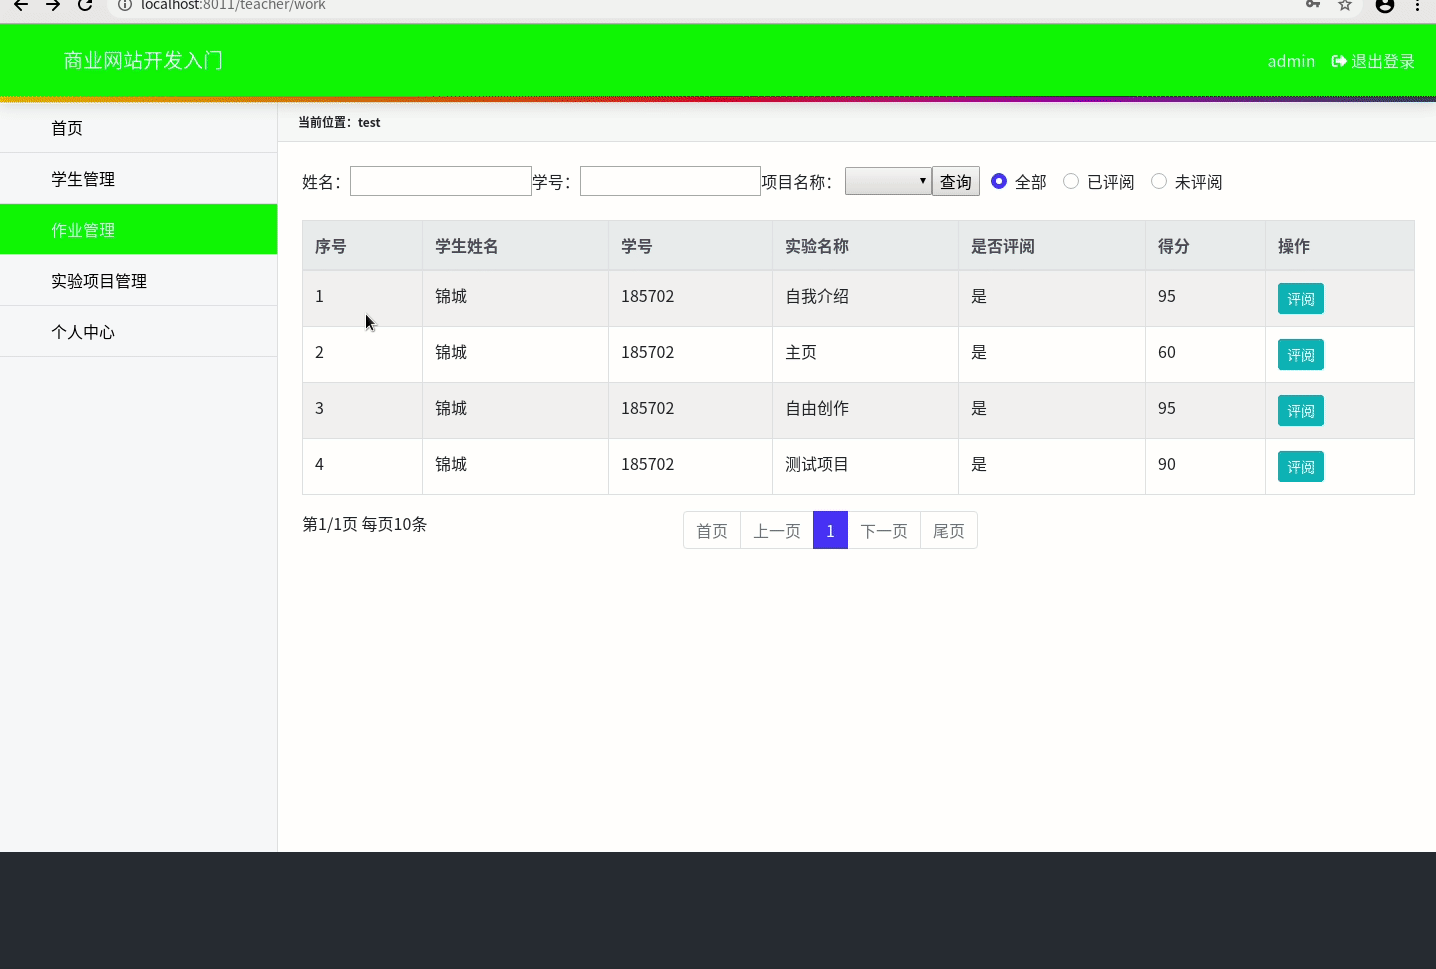Click the logout icon beside 退出登录

point(1338,61)
